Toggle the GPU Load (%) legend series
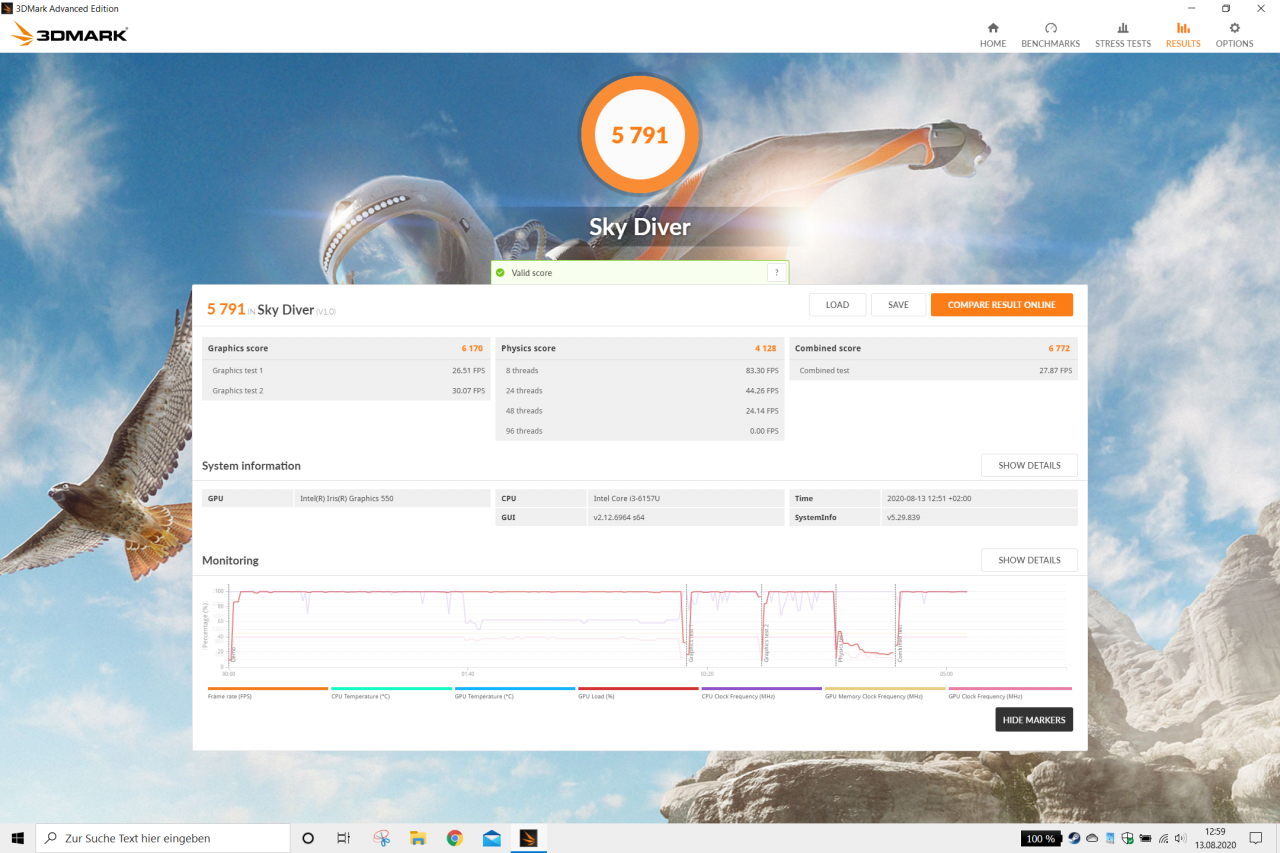 pos(638,693)
